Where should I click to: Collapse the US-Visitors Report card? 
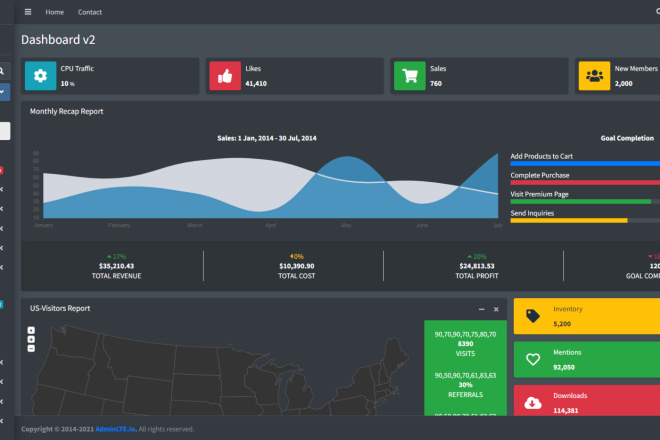point(480,309)
